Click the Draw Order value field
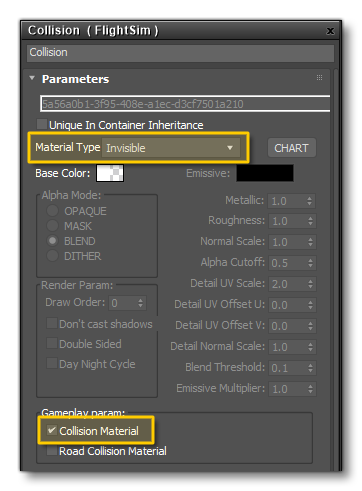The image size is (362, 491). click(123, 303)
